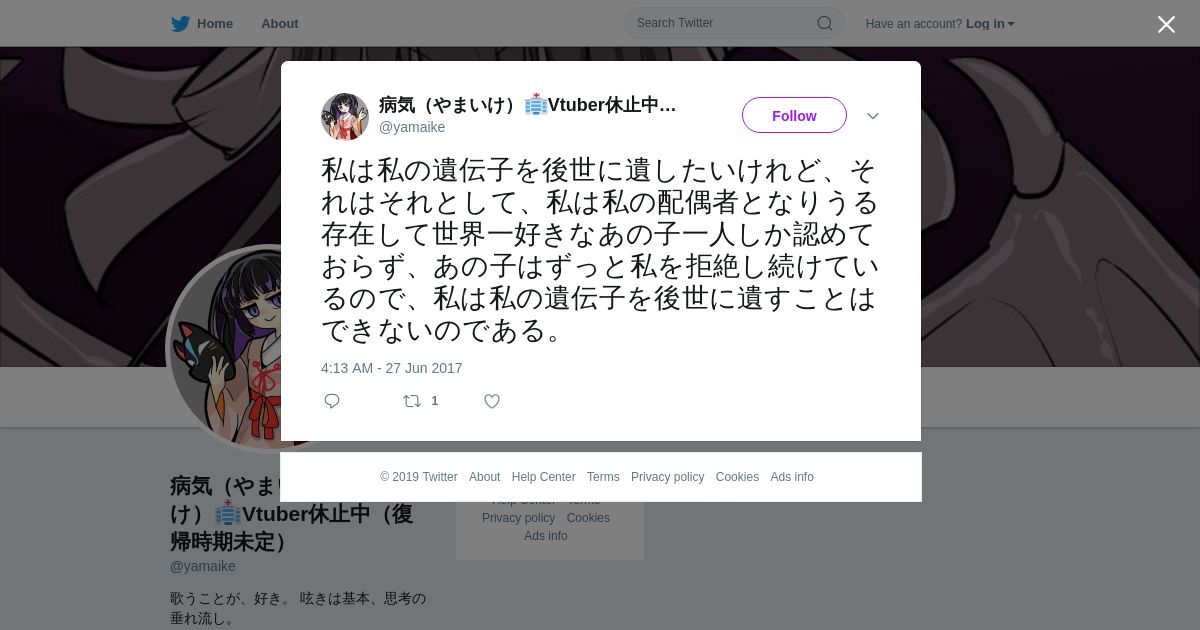Follow the @yamaike account
1200x630 pixels.
pos(794,115)
